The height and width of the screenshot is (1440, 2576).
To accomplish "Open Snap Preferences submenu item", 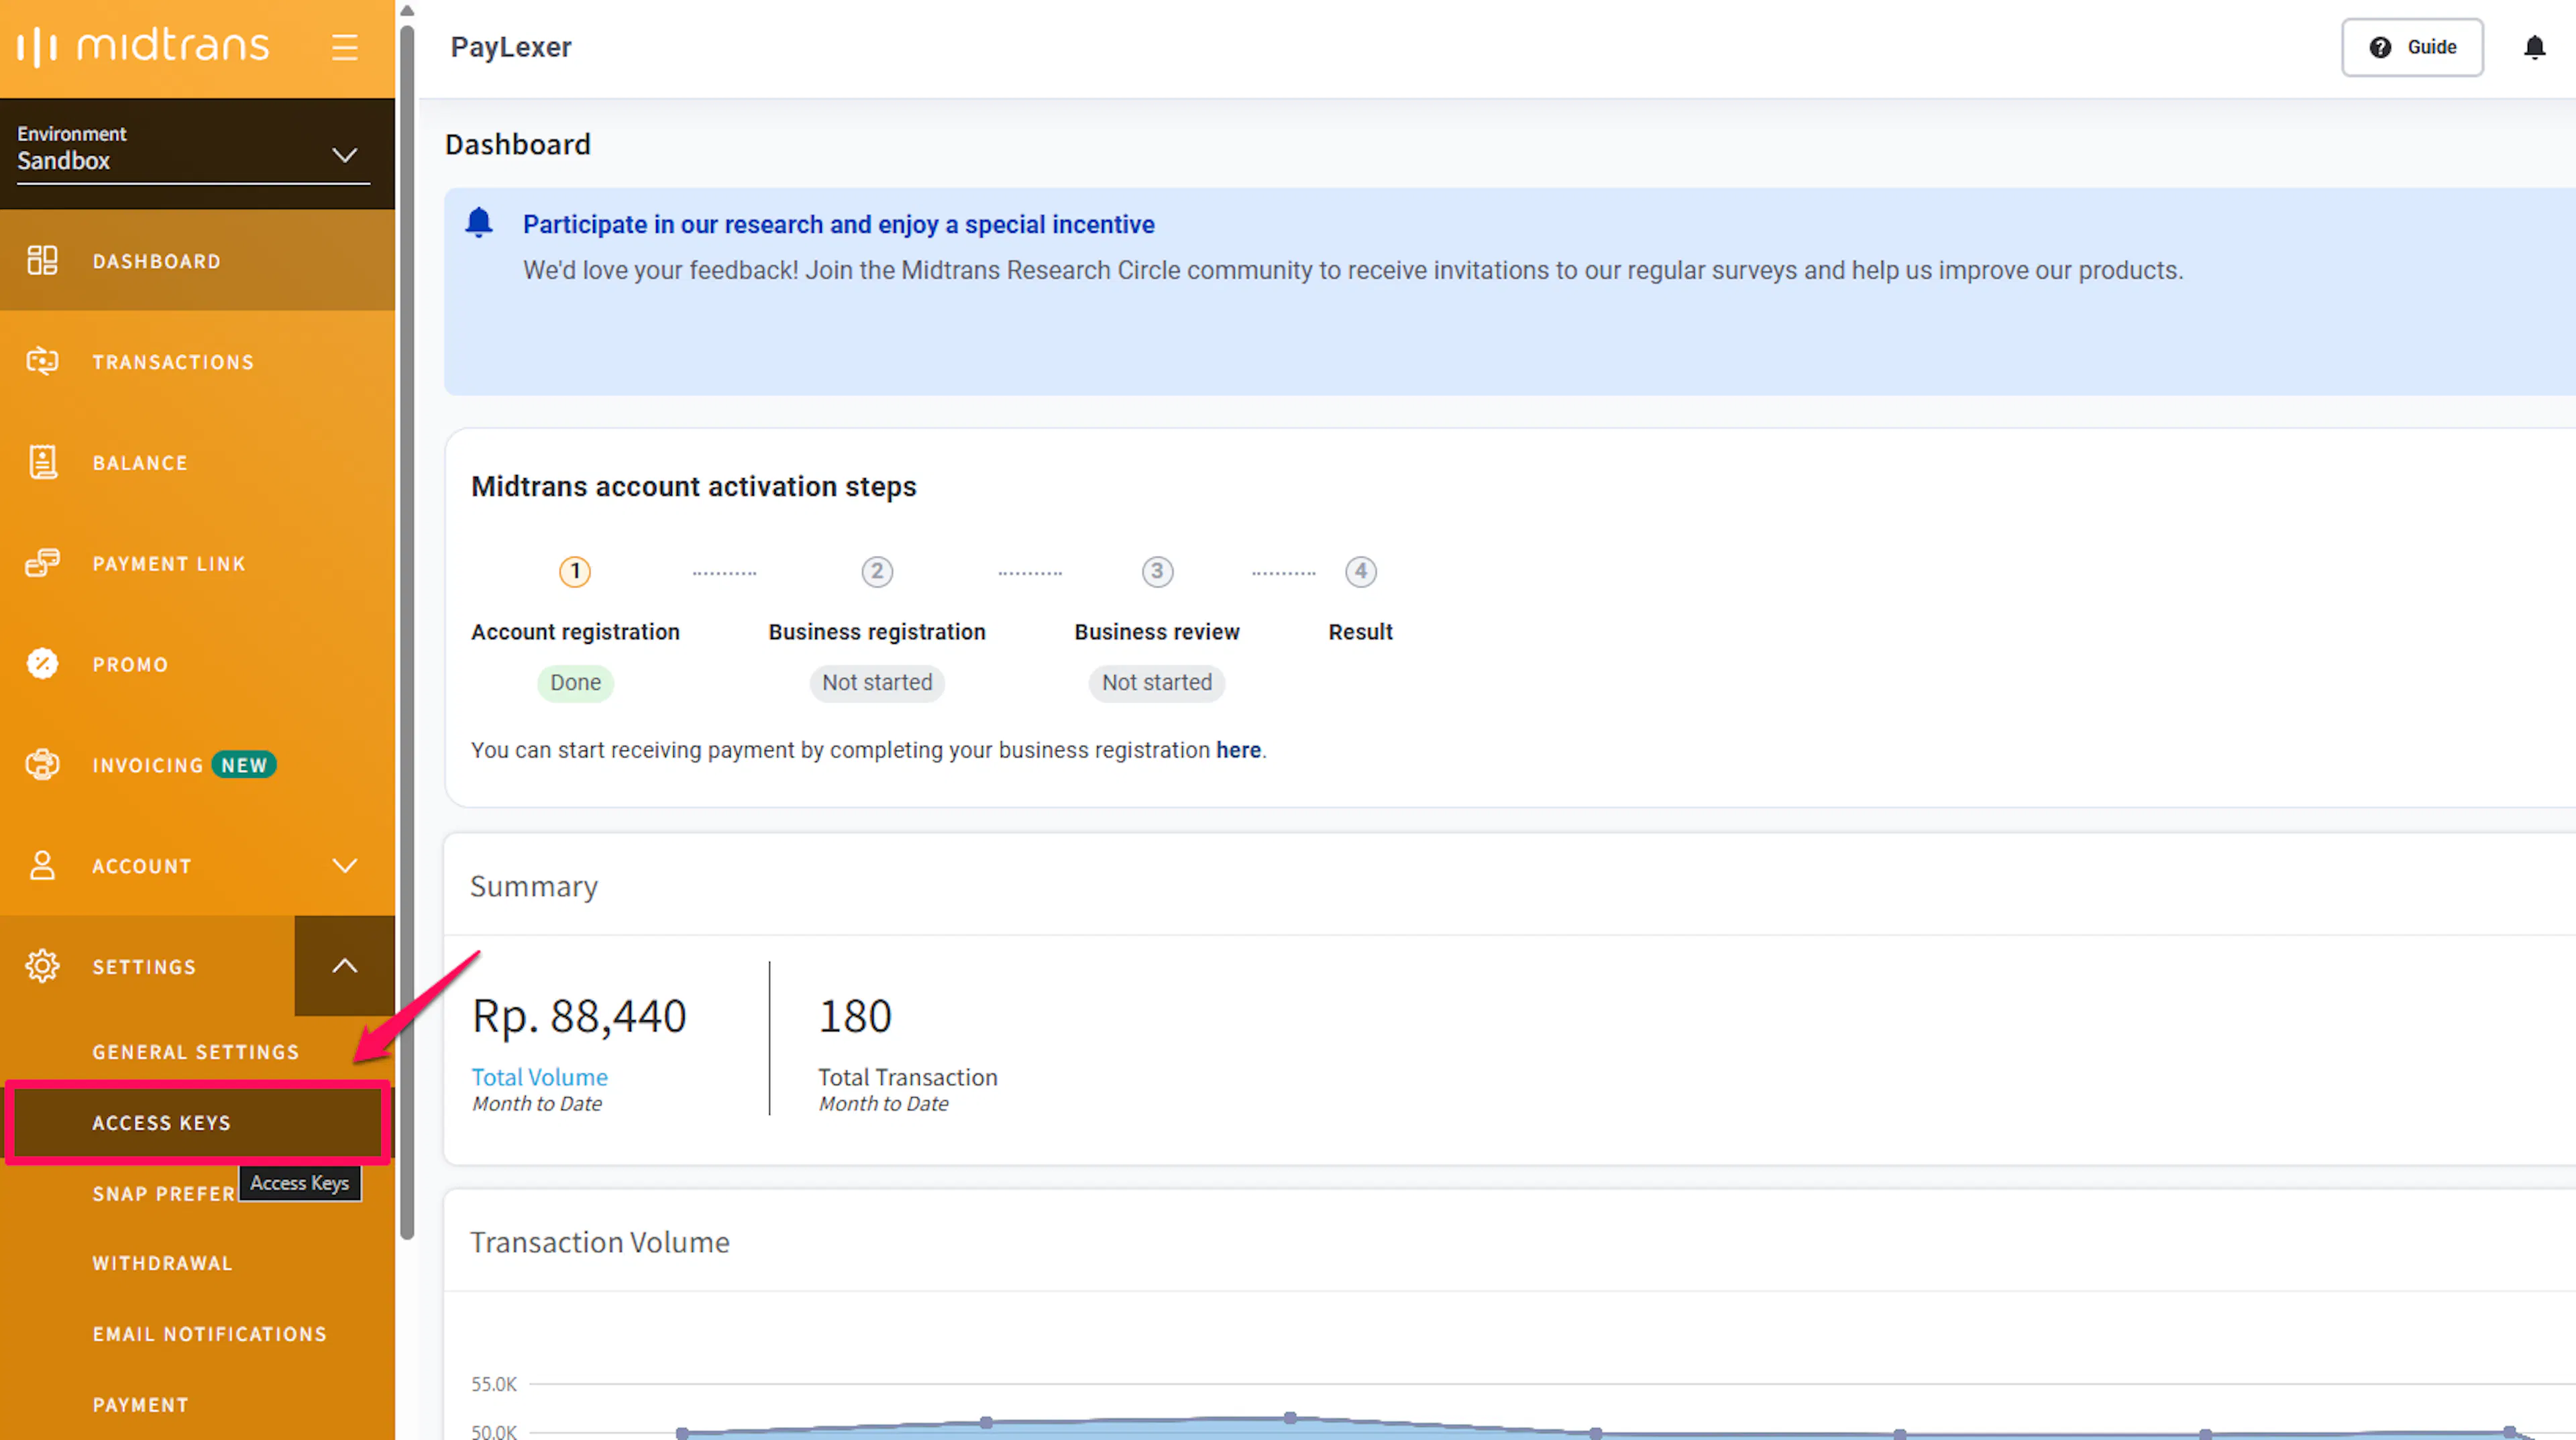I will [165, 1194].
